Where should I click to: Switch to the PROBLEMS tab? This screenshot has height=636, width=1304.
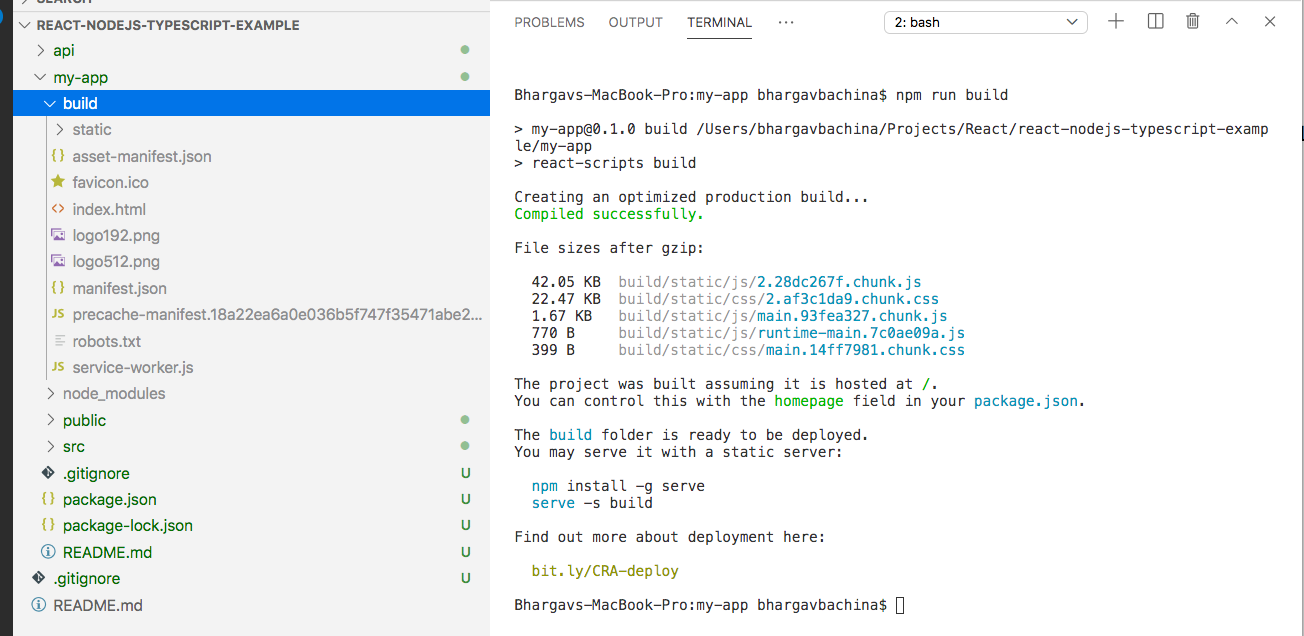(549, 22)
